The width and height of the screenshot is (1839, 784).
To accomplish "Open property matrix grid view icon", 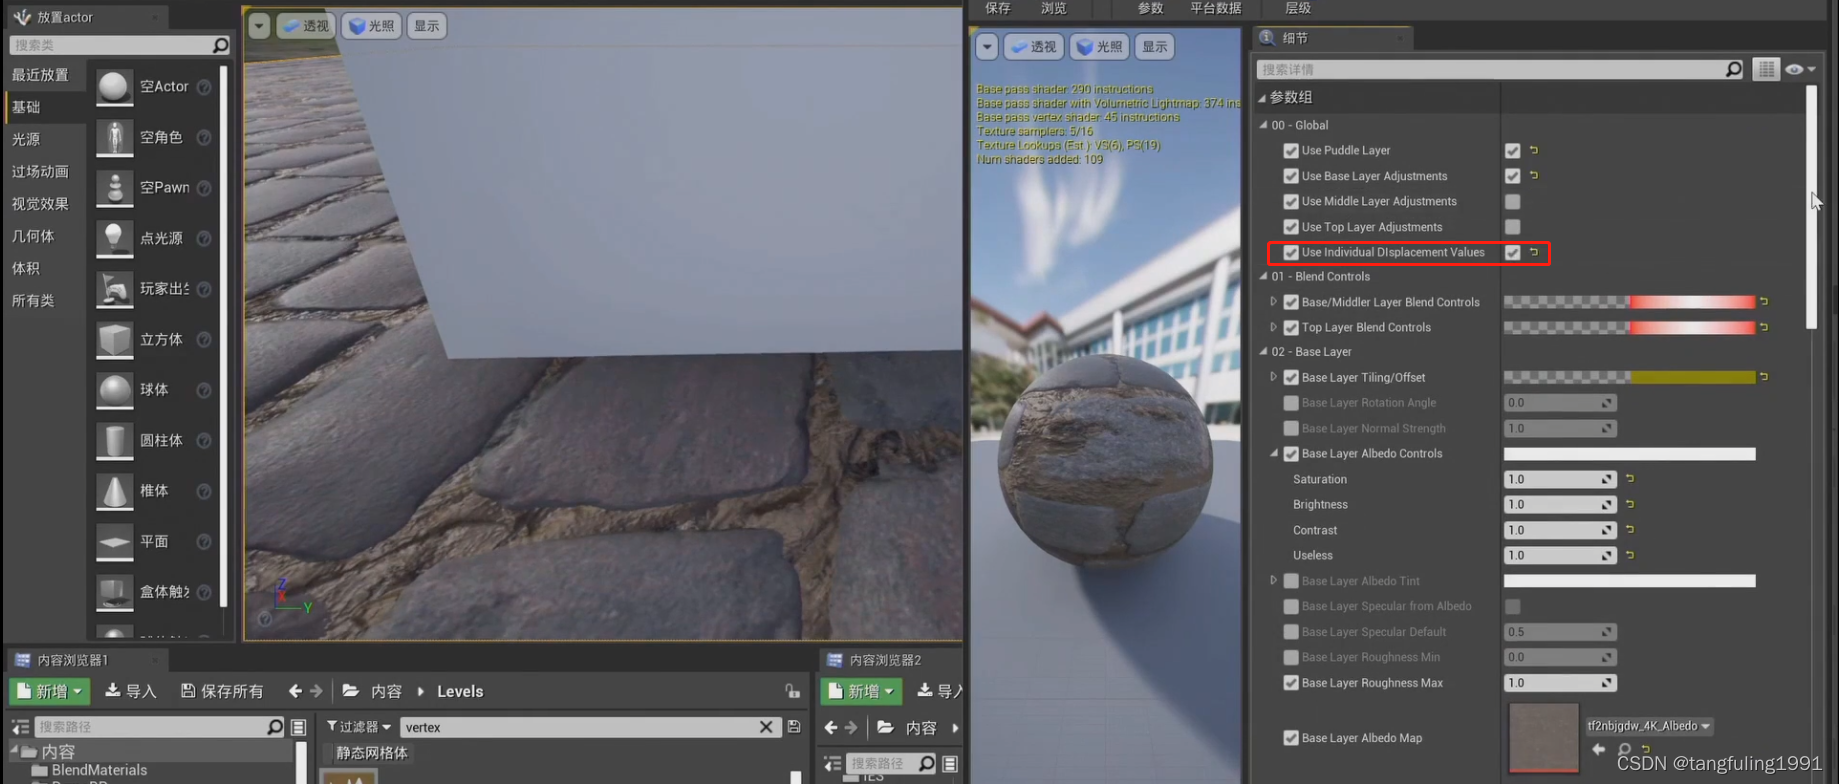I will 1766,69.
